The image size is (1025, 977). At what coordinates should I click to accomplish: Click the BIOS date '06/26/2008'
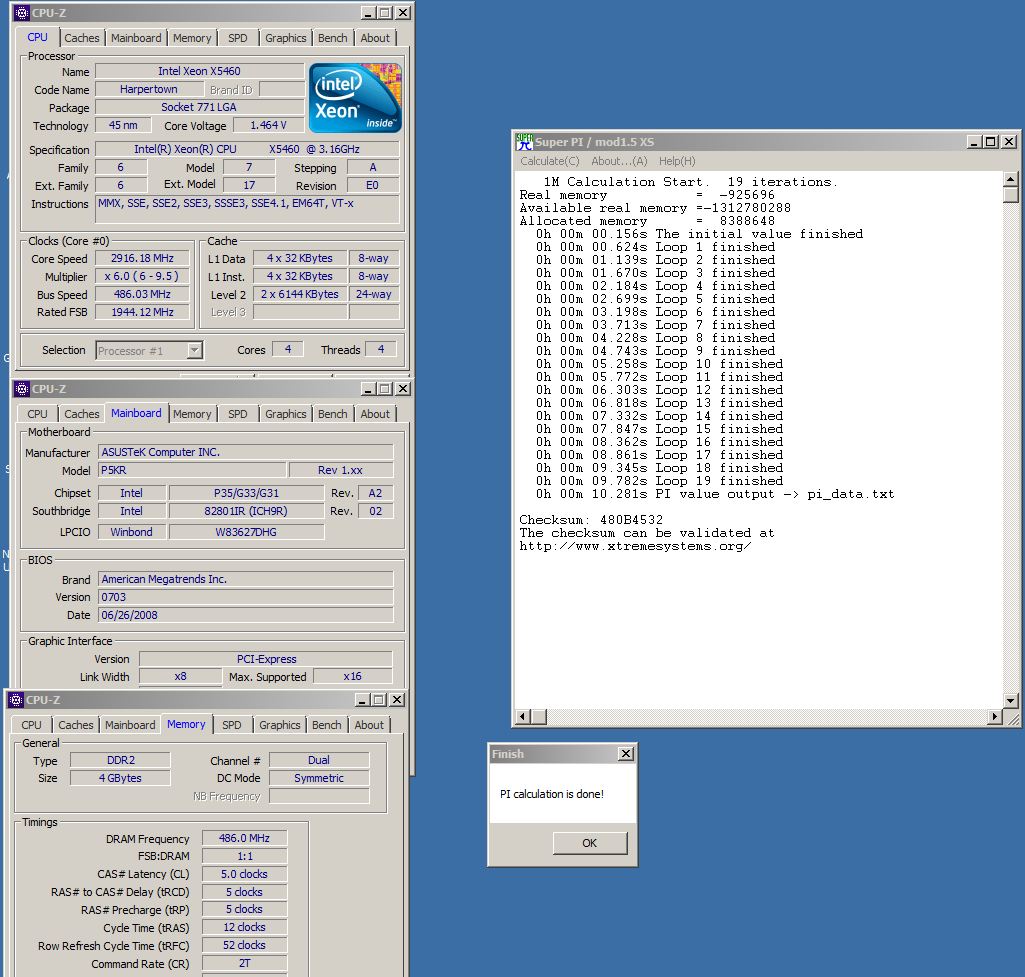(x=246, y=615)
